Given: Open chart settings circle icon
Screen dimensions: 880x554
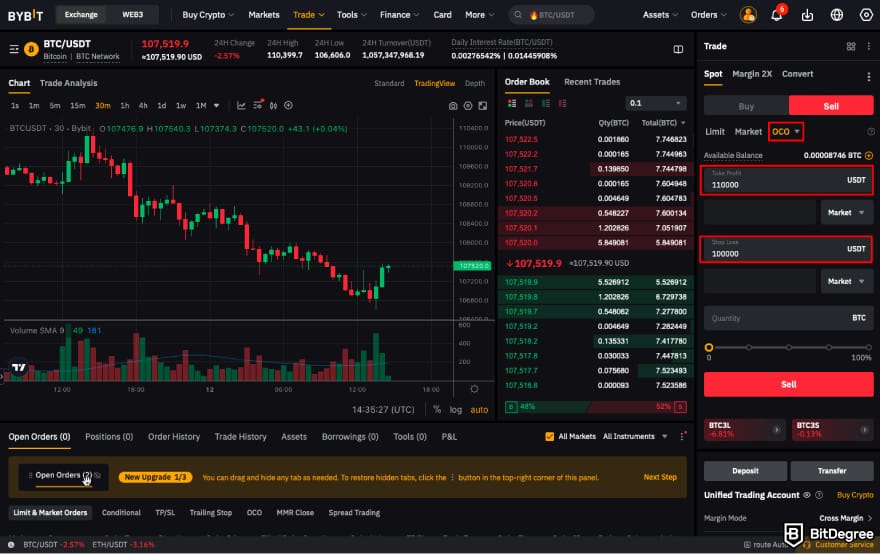Looking at the screenshot, I should (x=468, y=106).
